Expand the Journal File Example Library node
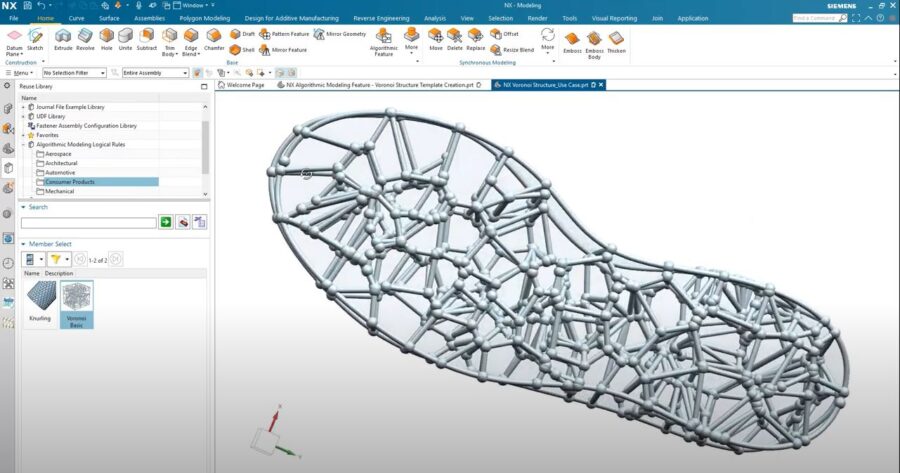The height and width of the screenshot is (473, 900). click(x=24, y=107)
